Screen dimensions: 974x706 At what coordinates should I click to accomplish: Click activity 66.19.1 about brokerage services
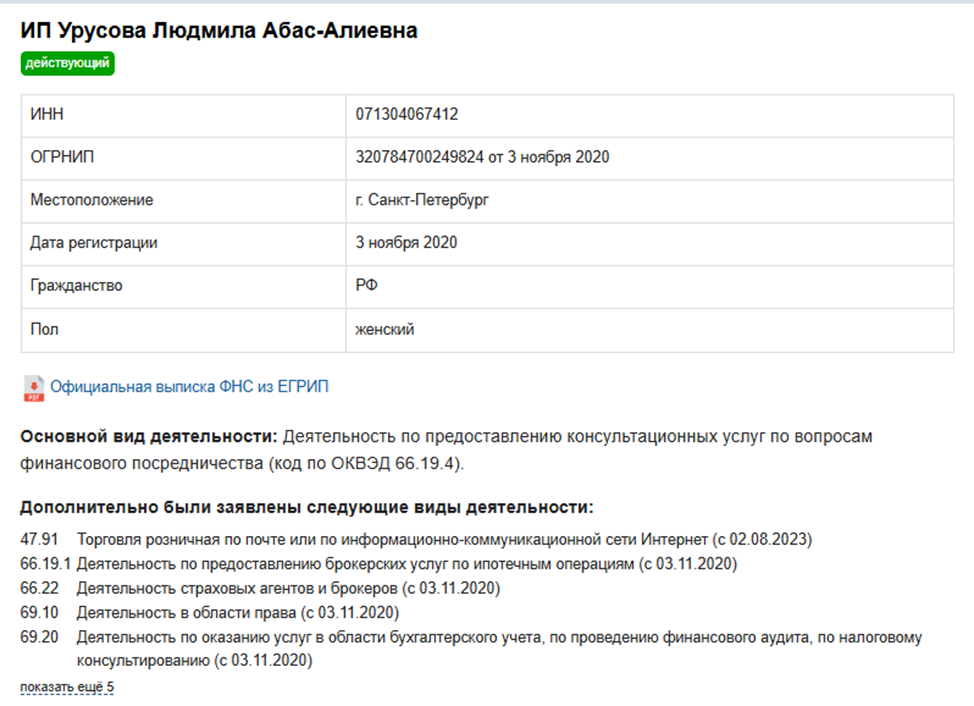tap(43, 562)
